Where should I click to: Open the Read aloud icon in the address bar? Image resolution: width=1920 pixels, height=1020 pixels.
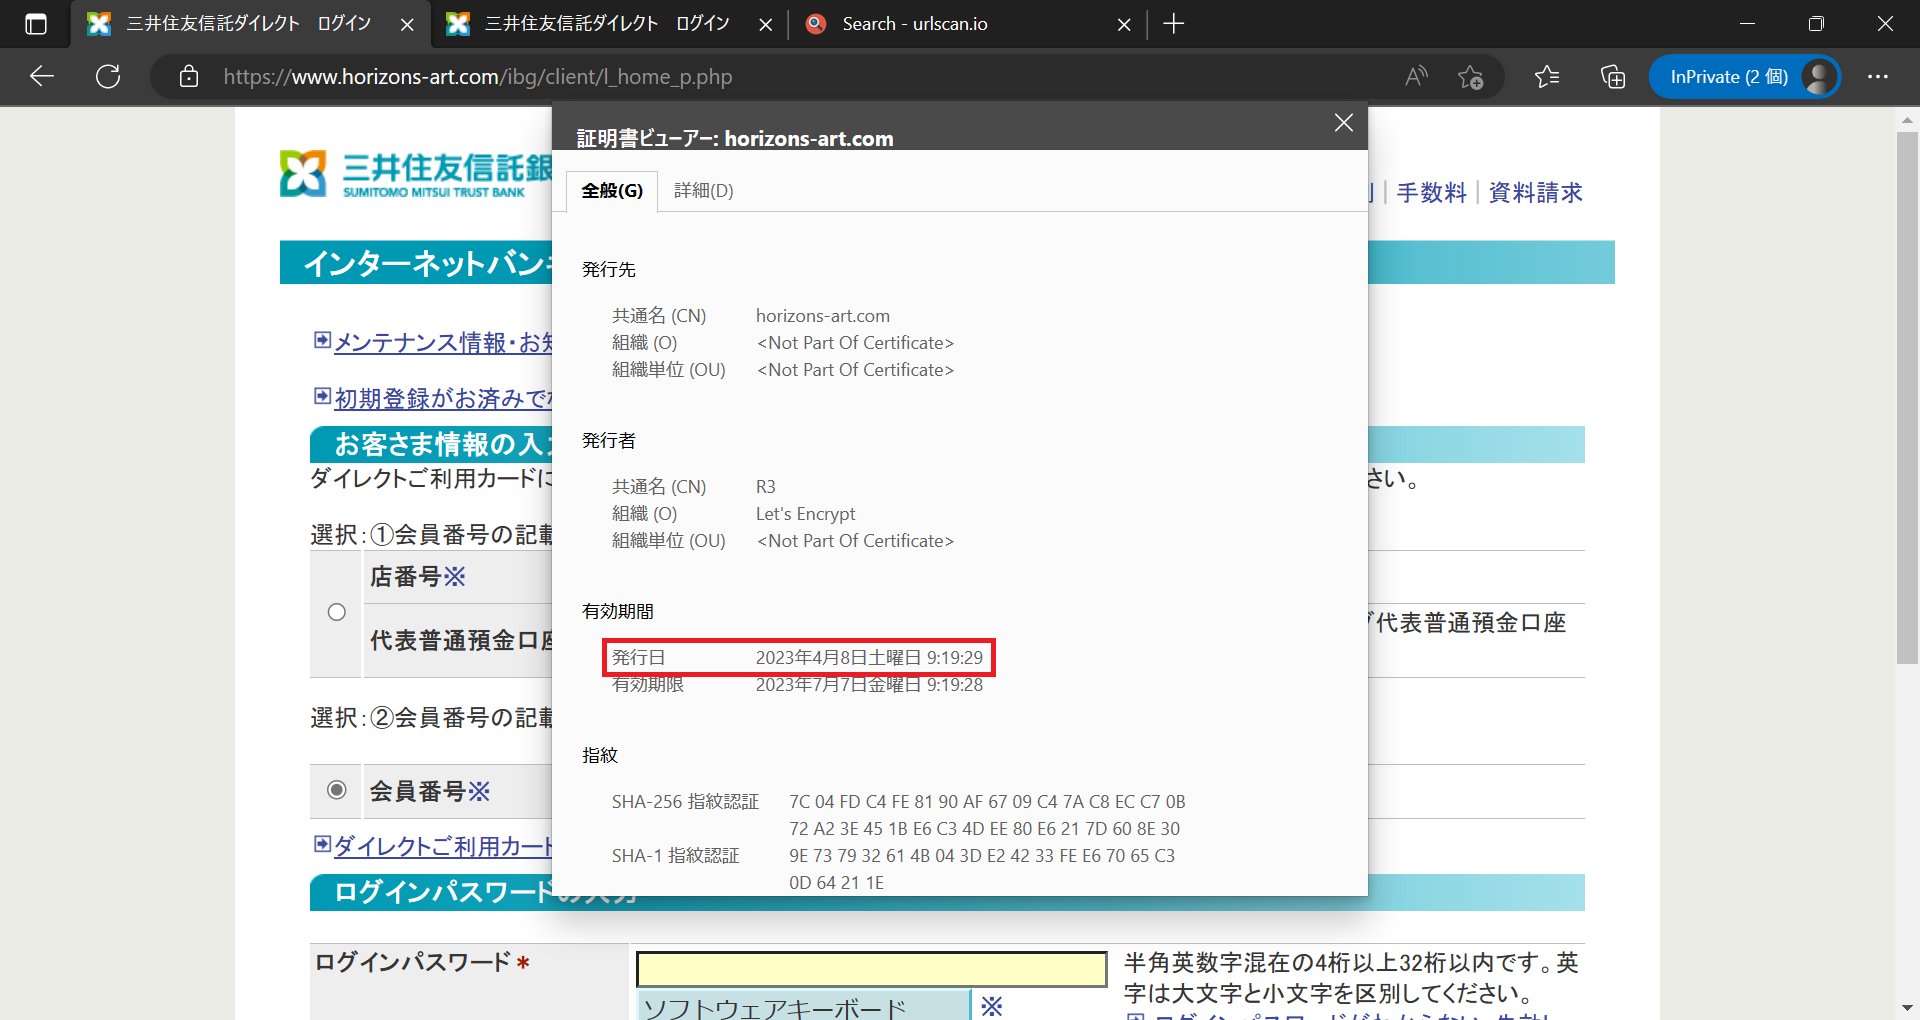(x=1416, y=76)
